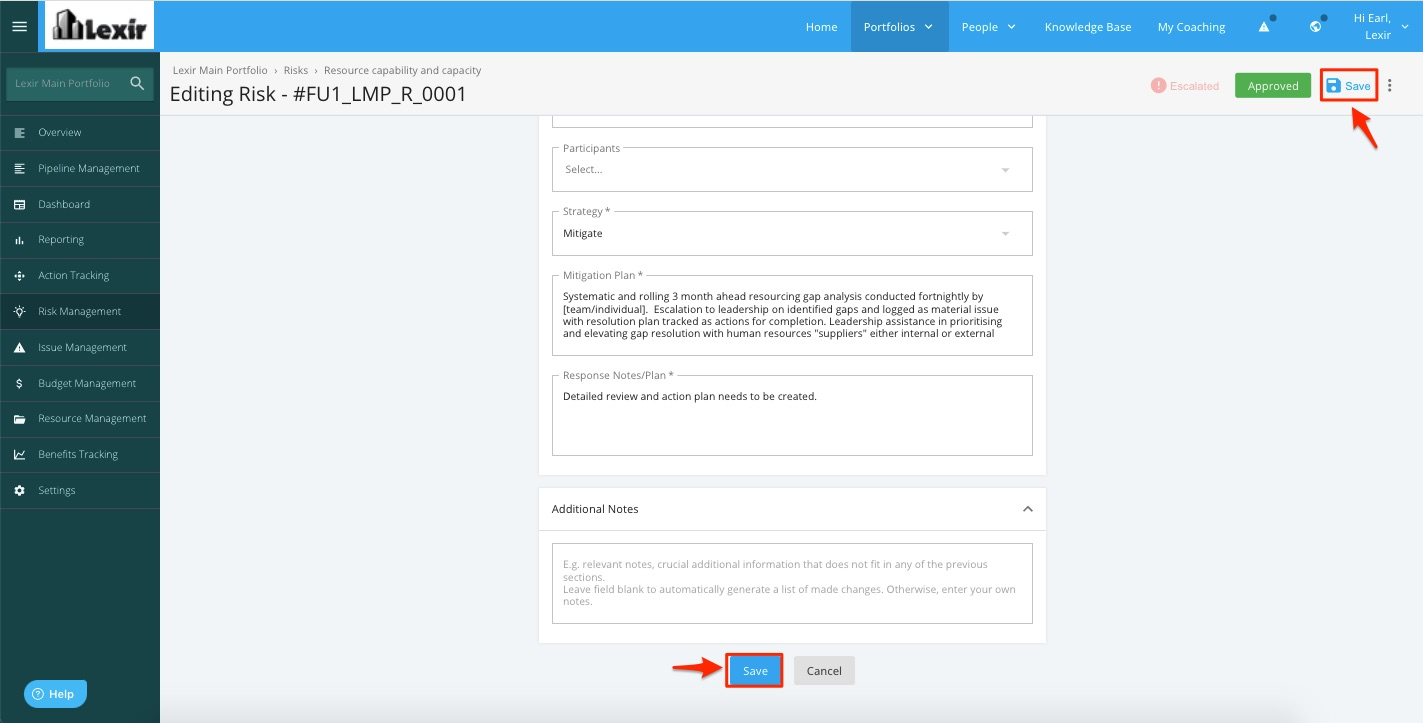Select Reporting in the sidebar

pyautogui.click(x=80, y=240)
